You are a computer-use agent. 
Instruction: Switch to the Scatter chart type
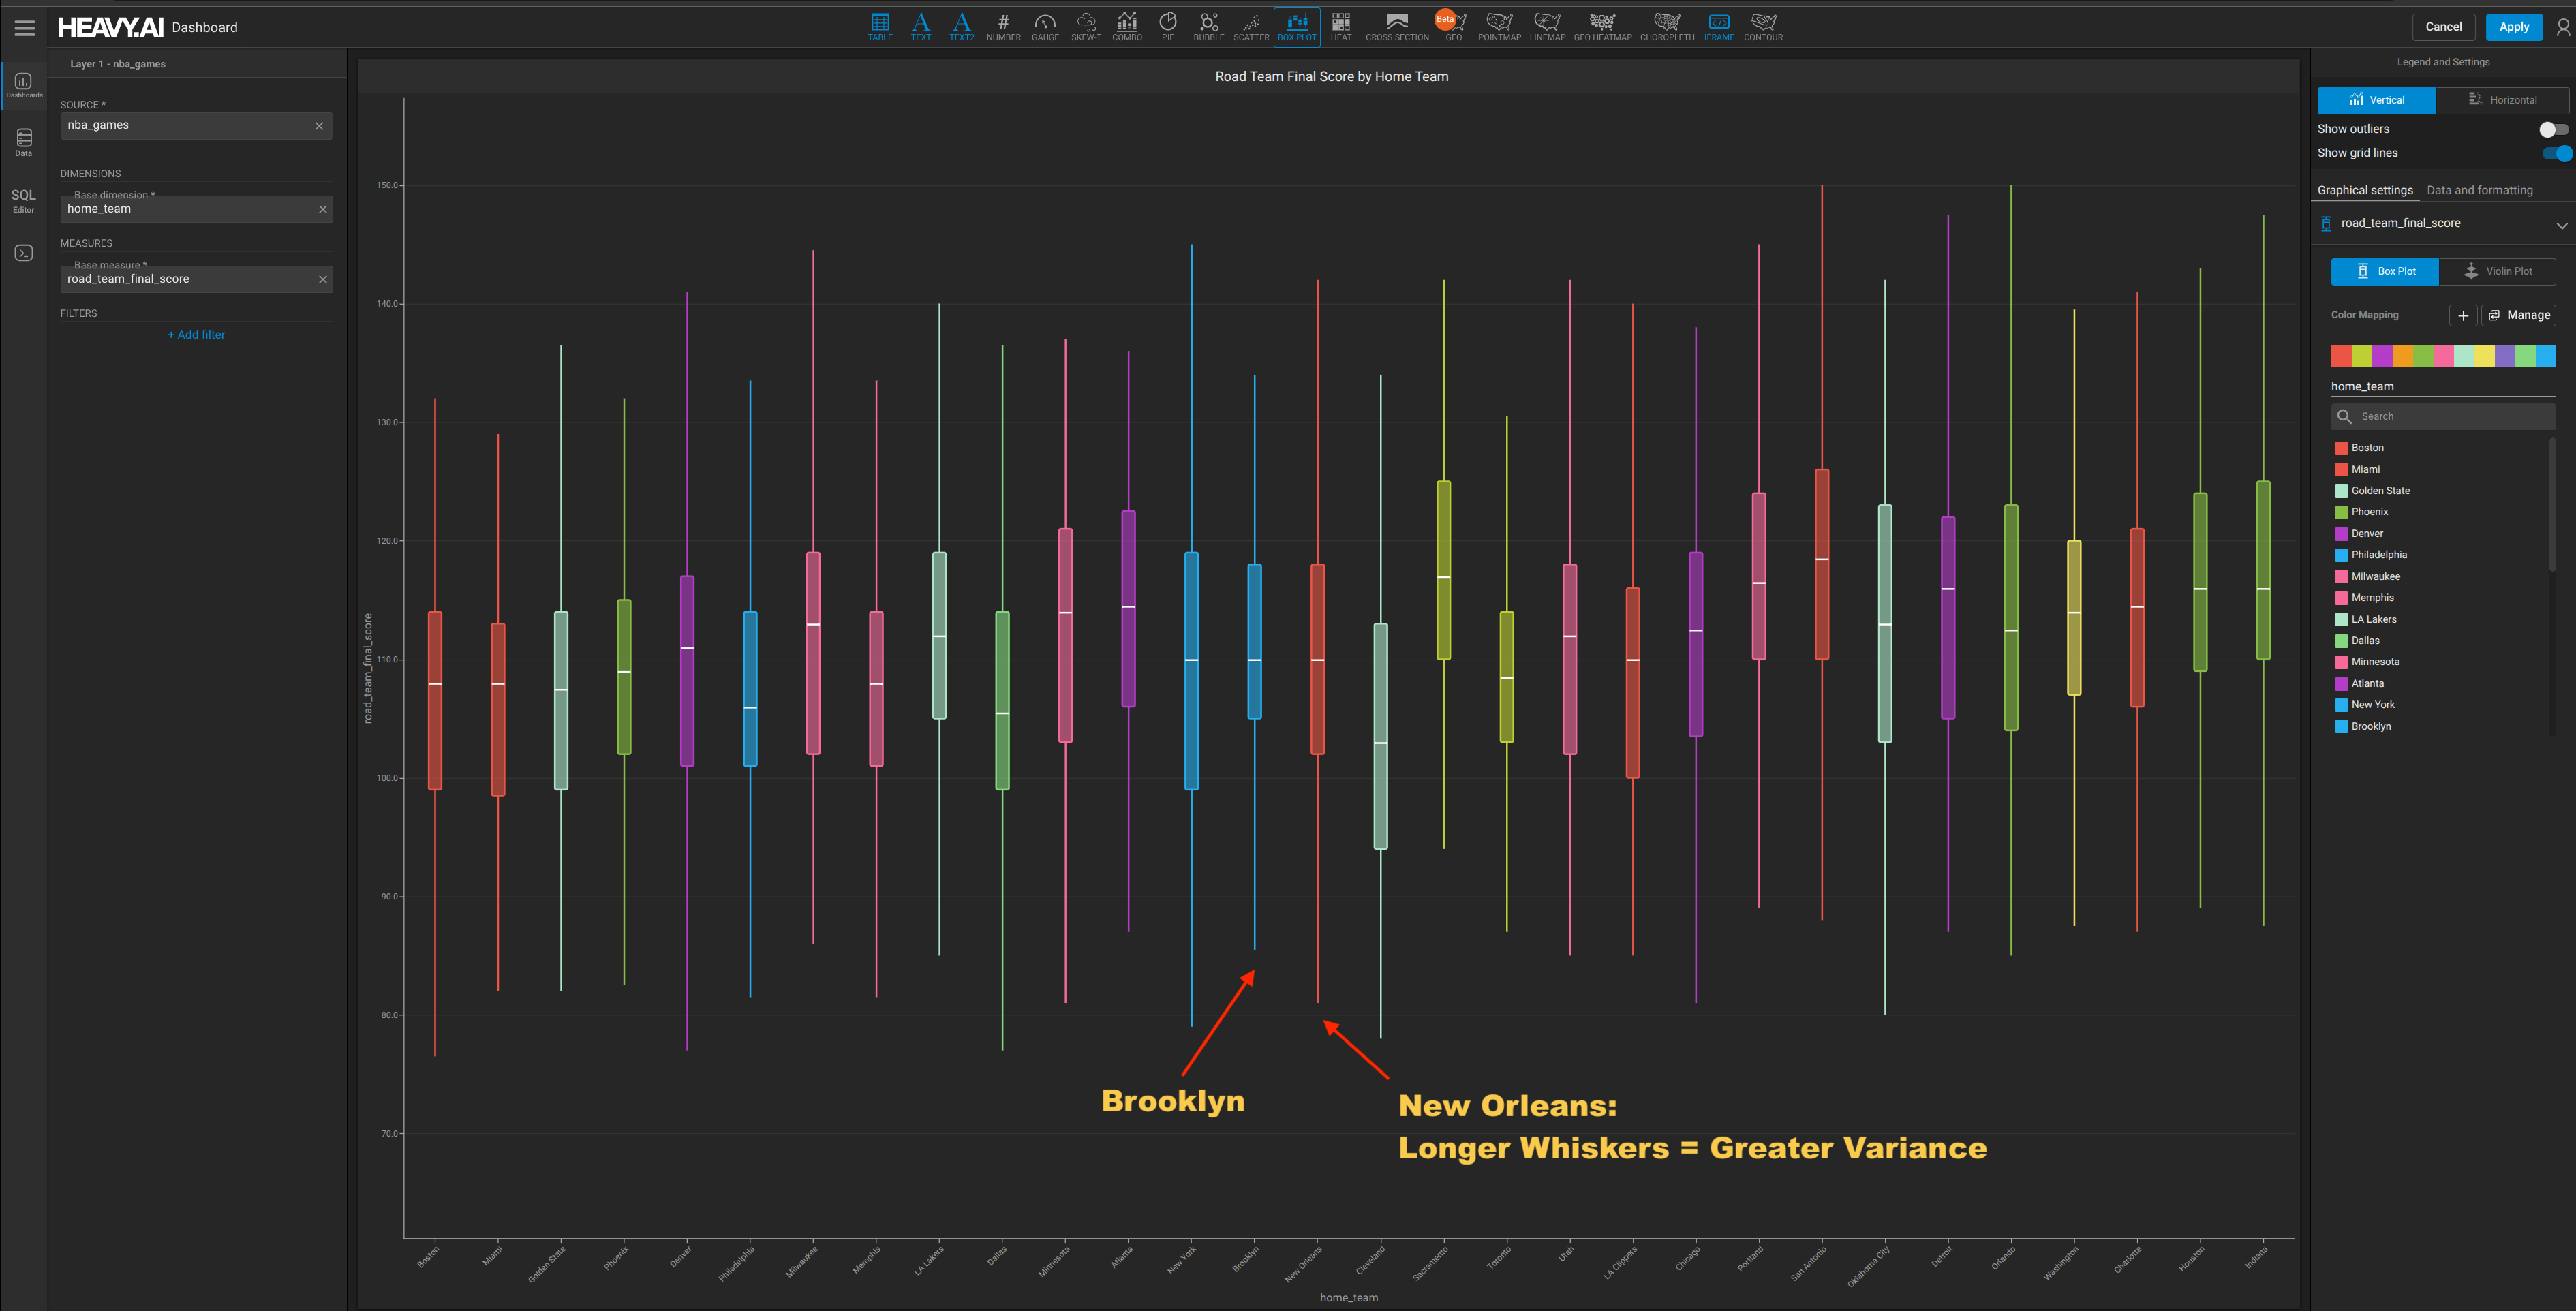click(x=1251, y=26)
